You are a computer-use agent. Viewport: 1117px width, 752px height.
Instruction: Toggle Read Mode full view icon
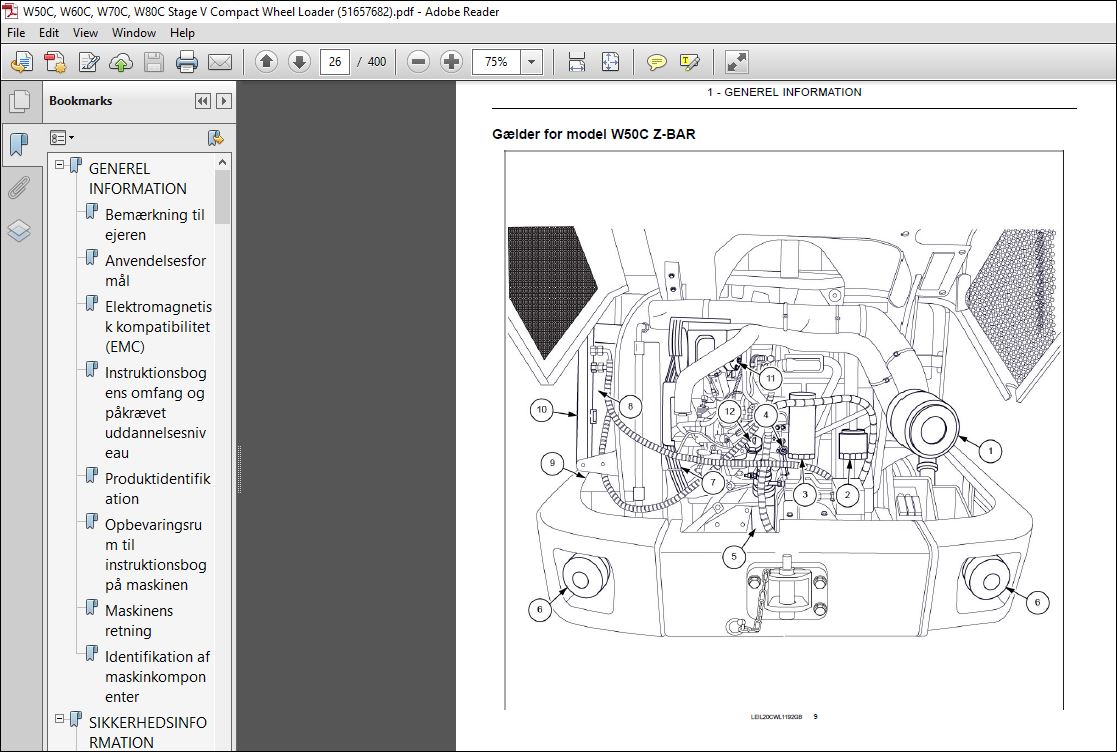click(x=736, y=62)
